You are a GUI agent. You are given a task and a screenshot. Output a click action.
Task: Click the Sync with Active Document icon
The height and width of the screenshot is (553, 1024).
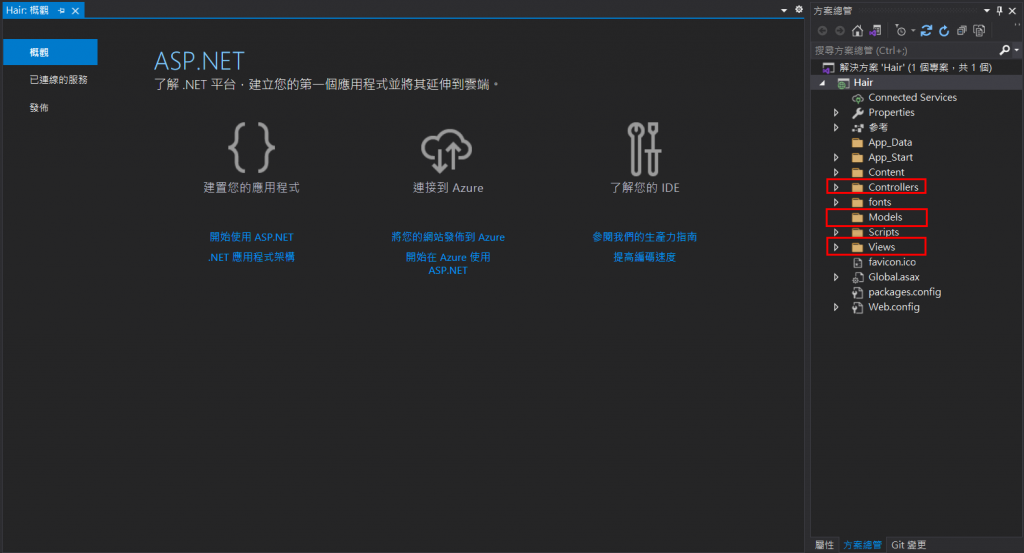point(926,31)
